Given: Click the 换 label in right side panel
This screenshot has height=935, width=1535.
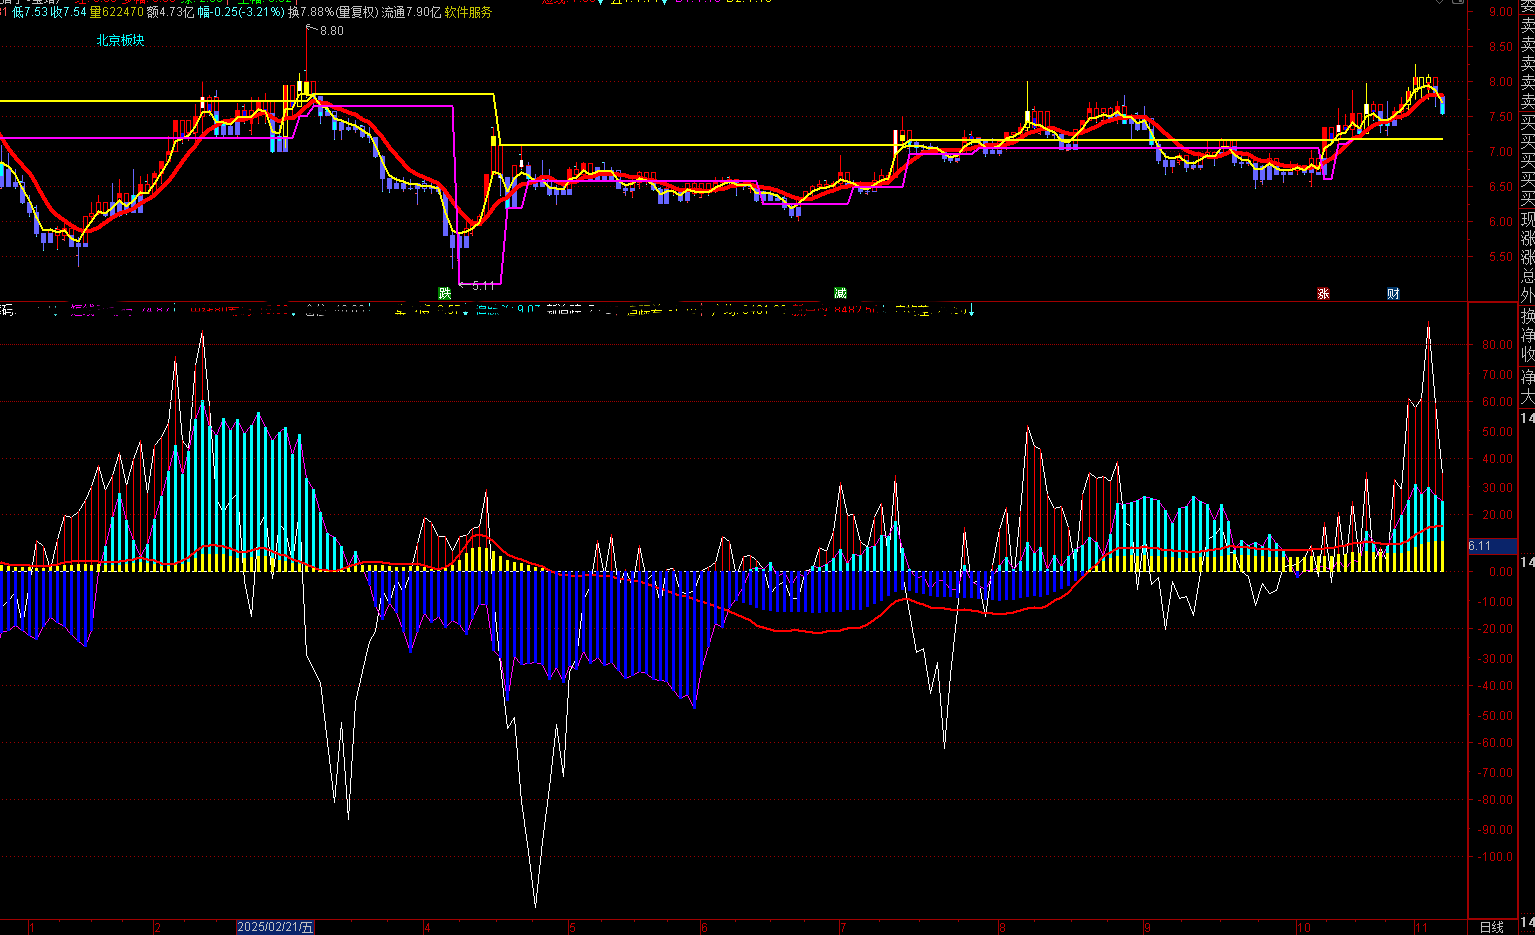Looking at the screenshot, I should point(1527,315).
